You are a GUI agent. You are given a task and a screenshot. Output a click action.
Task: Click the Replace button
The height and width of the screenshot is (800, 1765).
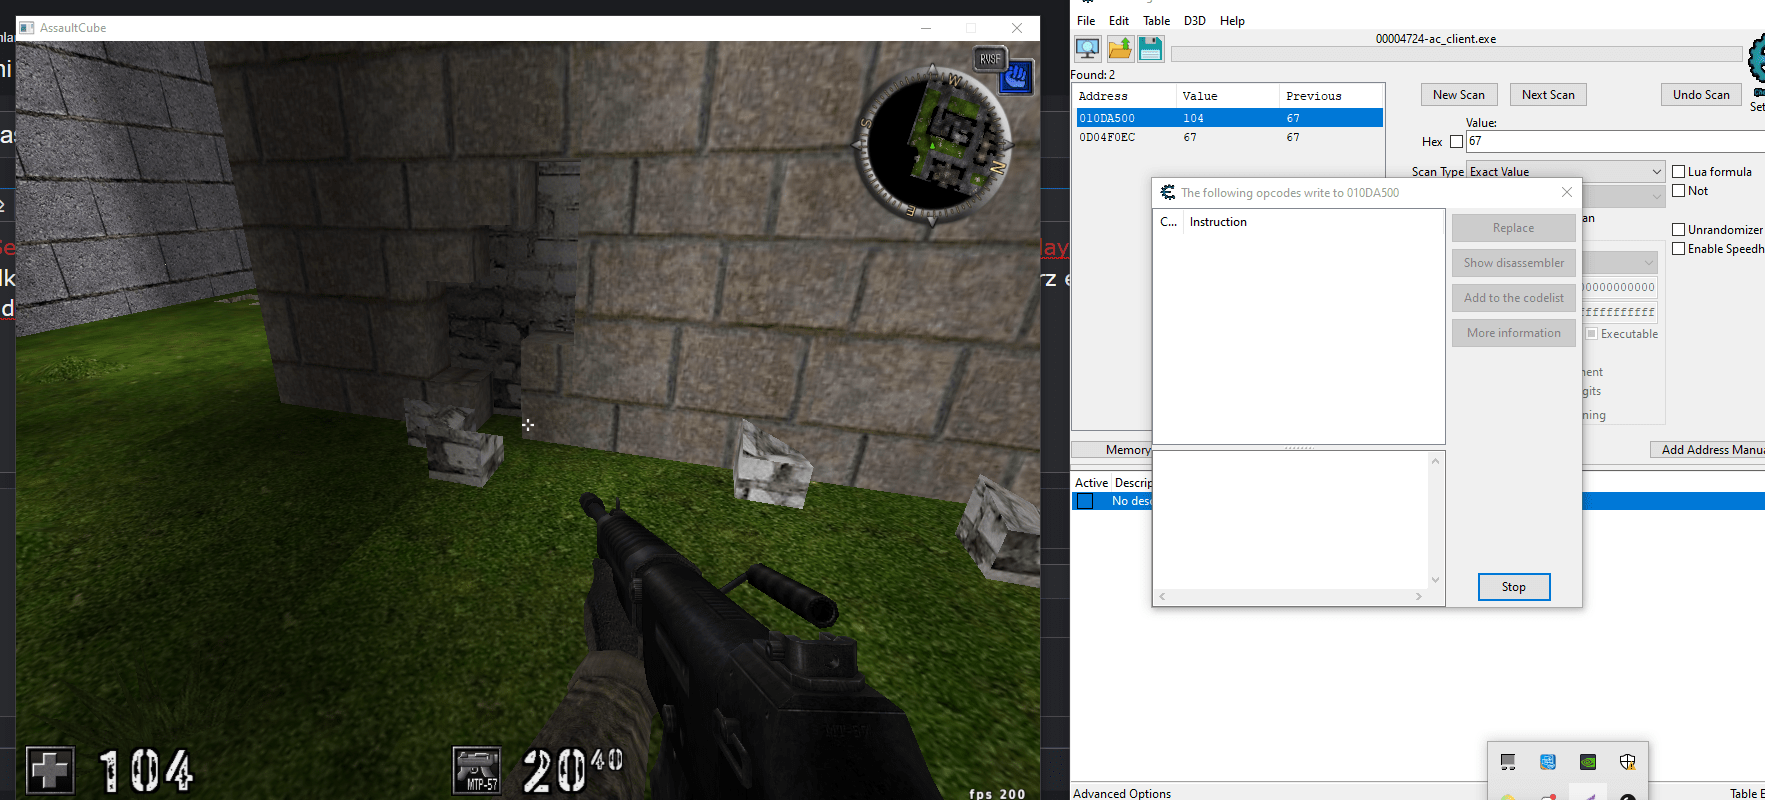pos(1513,228)
